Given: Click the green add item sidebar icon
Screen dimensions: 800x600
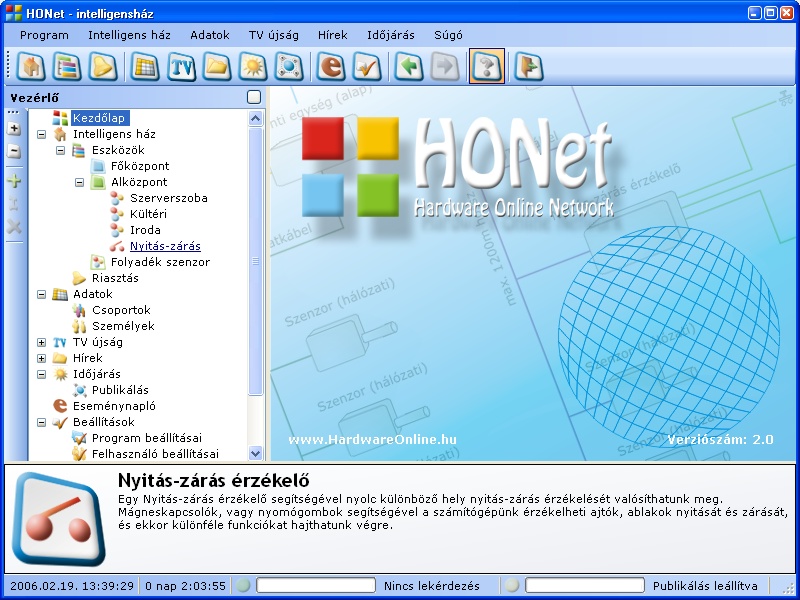Looking at the screenshot, I should [x=14, y=181].
